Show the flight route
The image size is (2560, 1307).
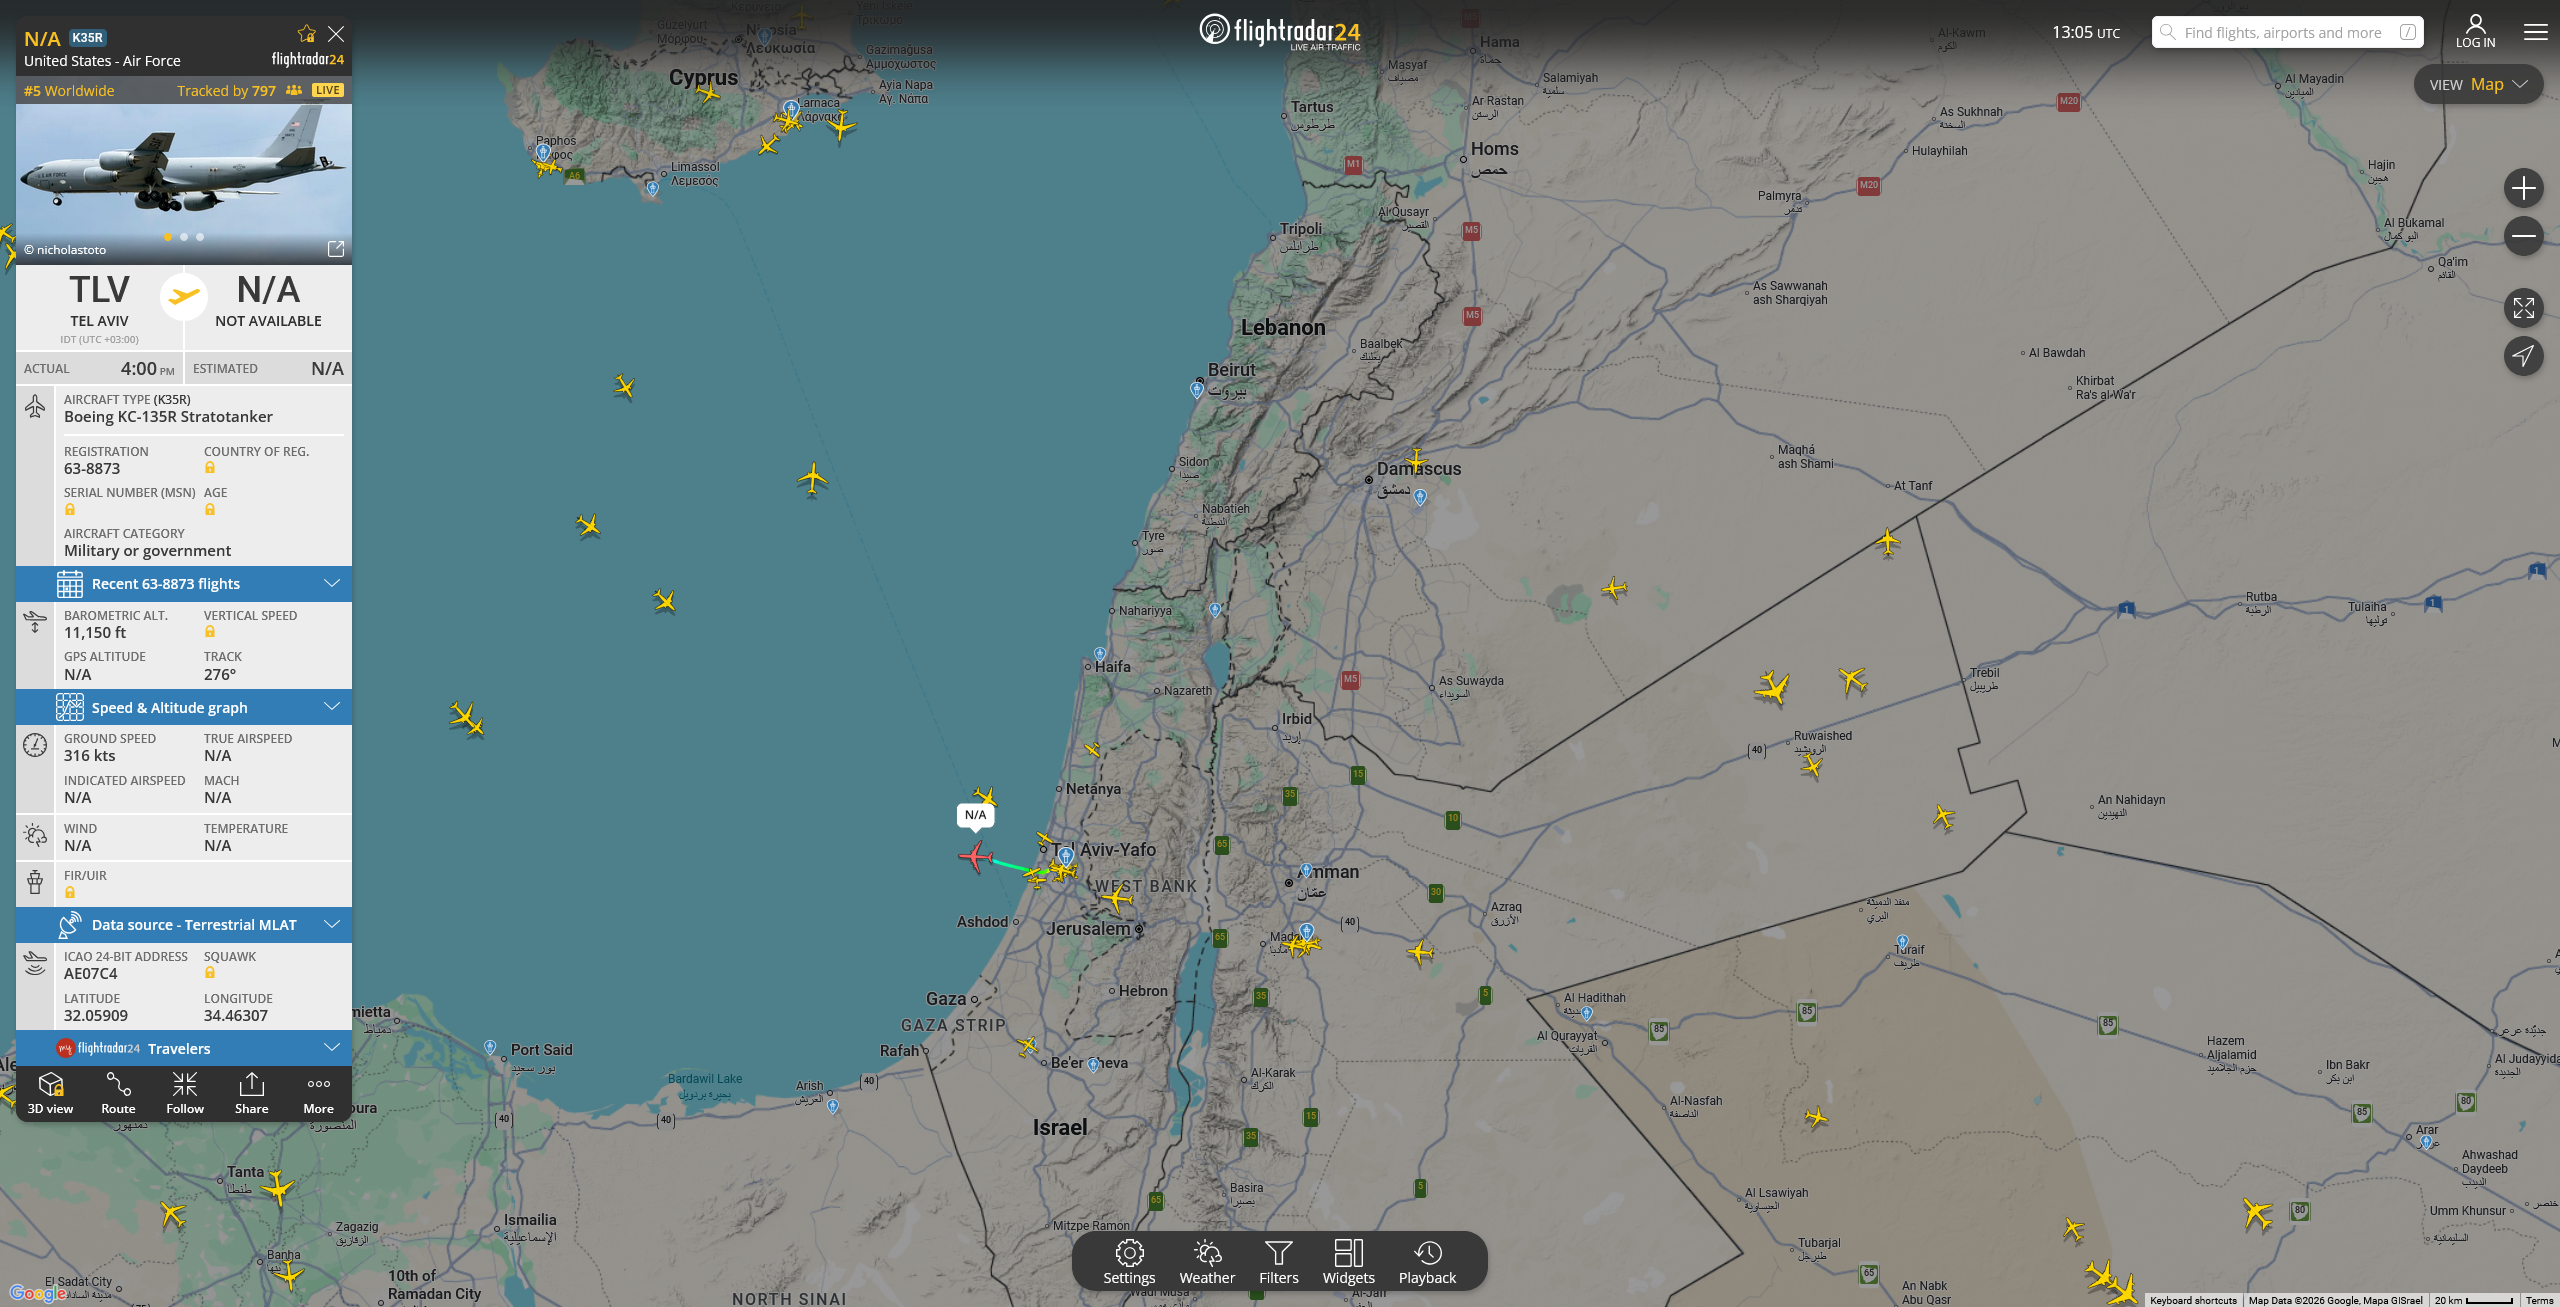tap(118, 1092)
